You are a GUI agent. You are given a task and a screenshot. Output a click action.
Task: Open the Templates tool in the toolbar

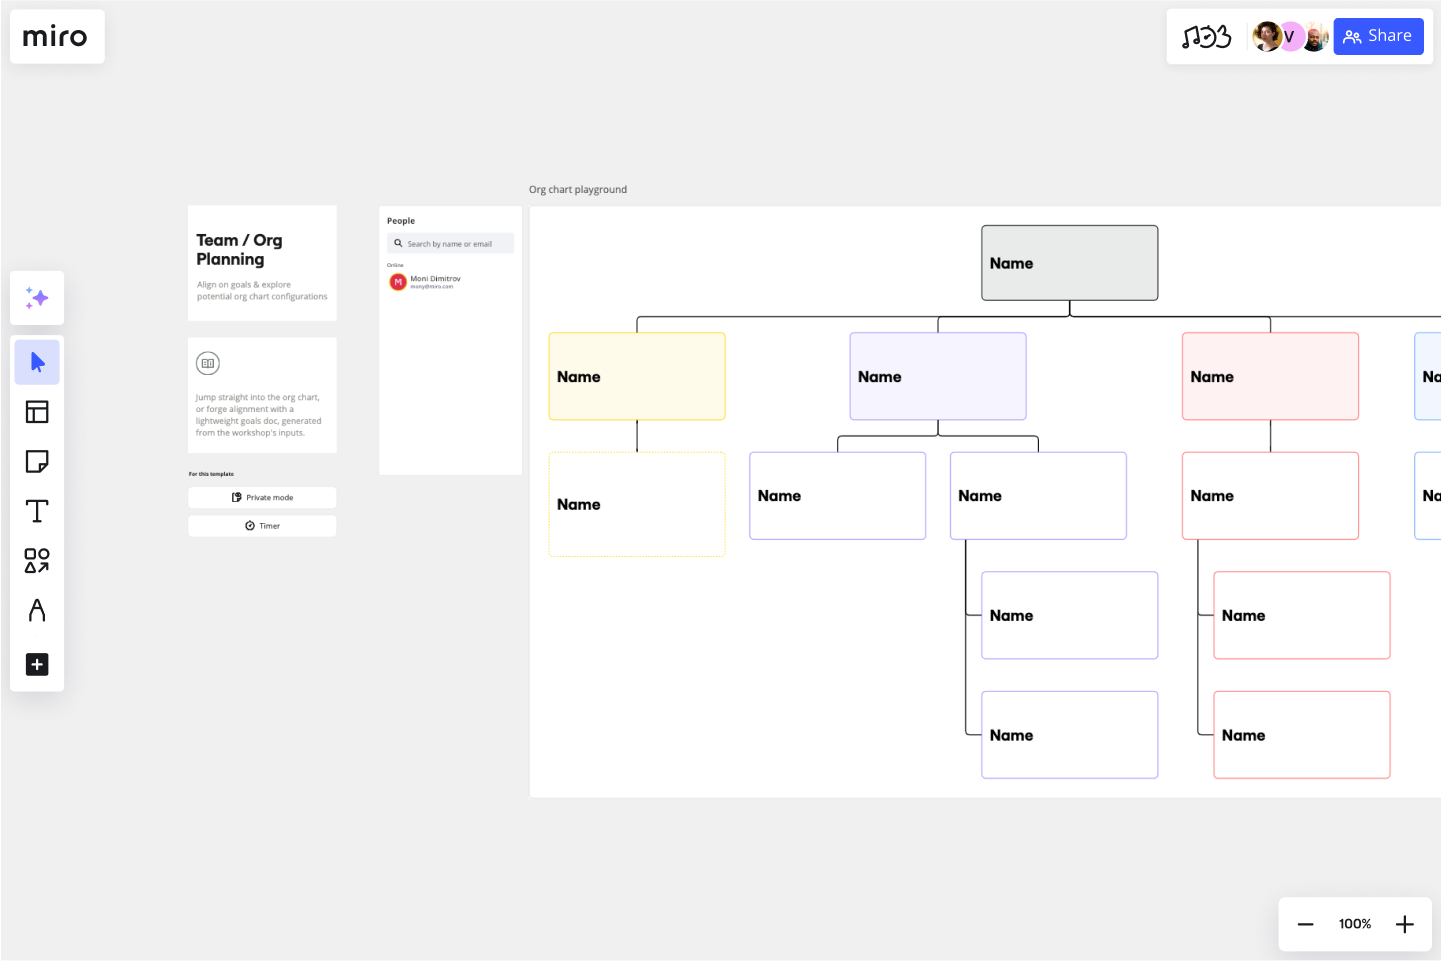coord(36,411)
